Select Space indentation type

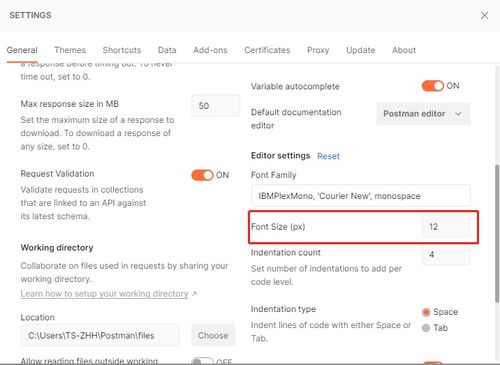(x=426, y=312)
